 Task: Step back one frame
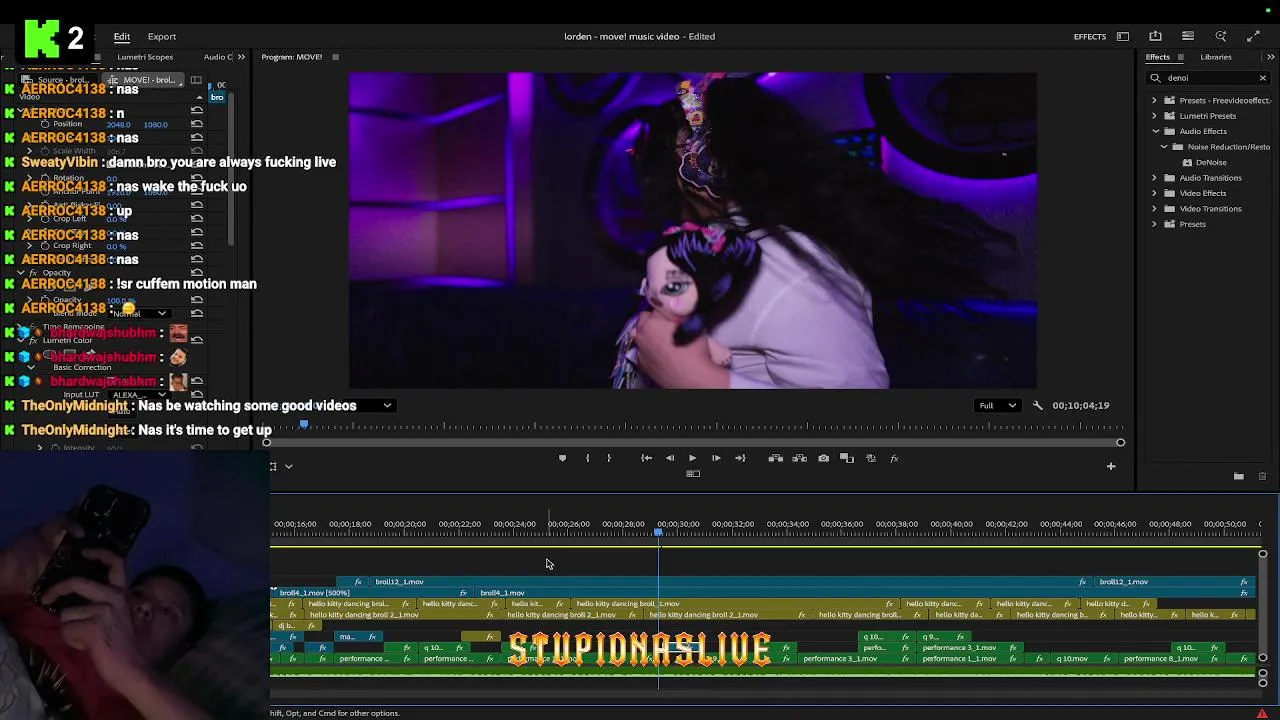(x=670, y=458)
